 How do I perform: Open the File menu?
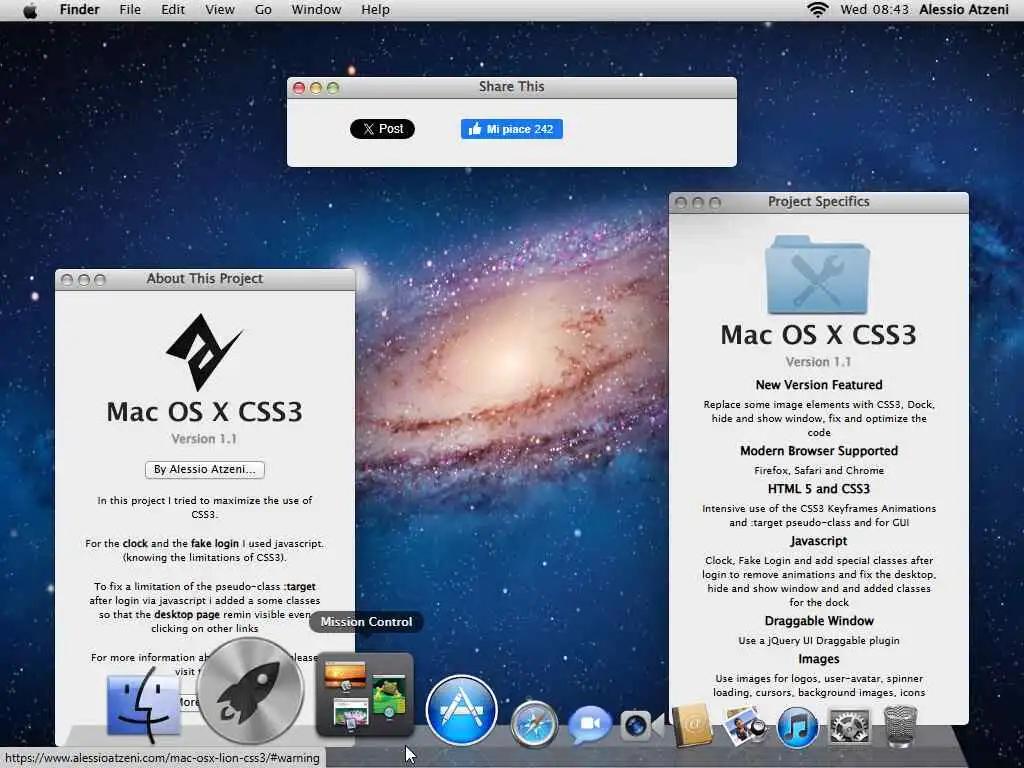point(130,10)
